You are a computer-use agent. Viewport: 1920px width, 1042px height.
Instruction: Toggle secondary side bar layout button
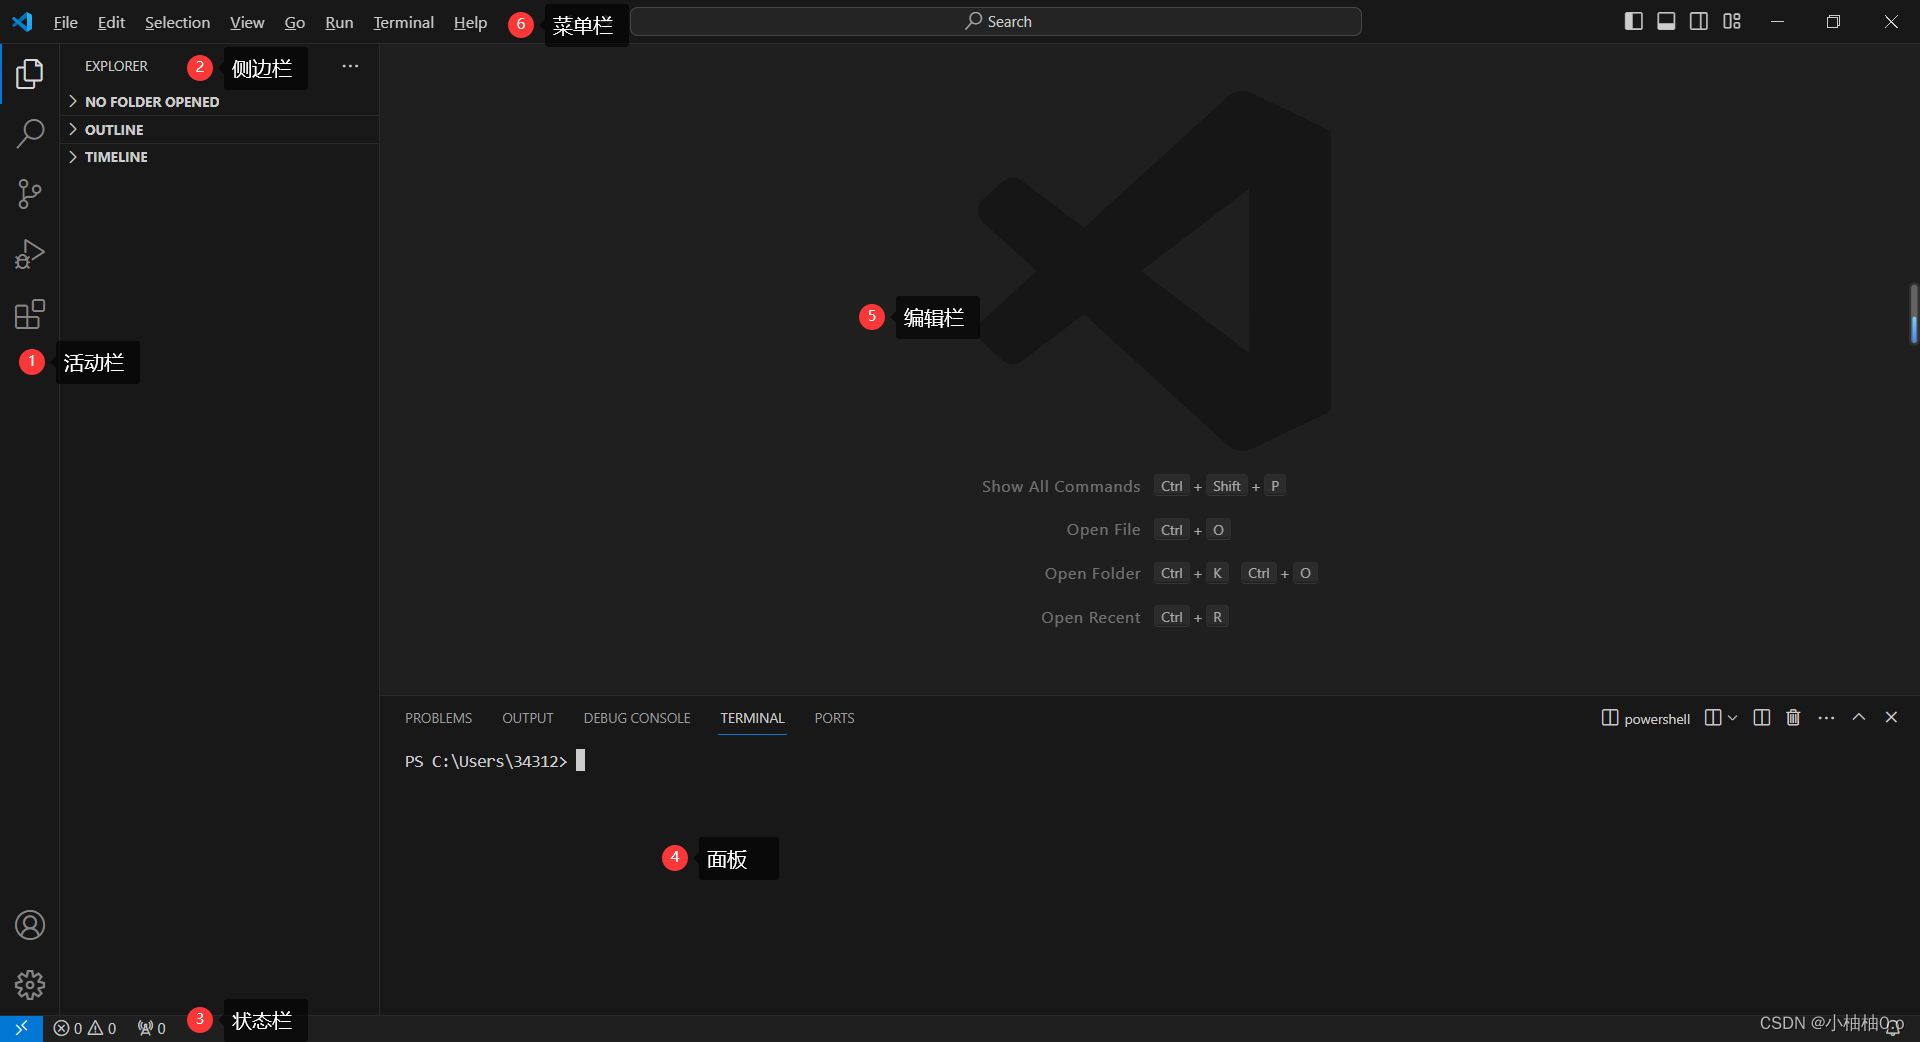pyautogui.click(x=1699, y=21)
